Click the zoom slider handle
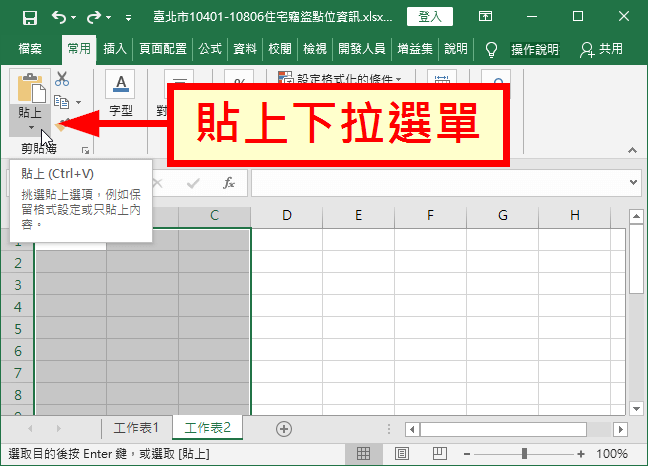Image resolution: width=648 pixels, height=466 pixels. tap(524, 454)
